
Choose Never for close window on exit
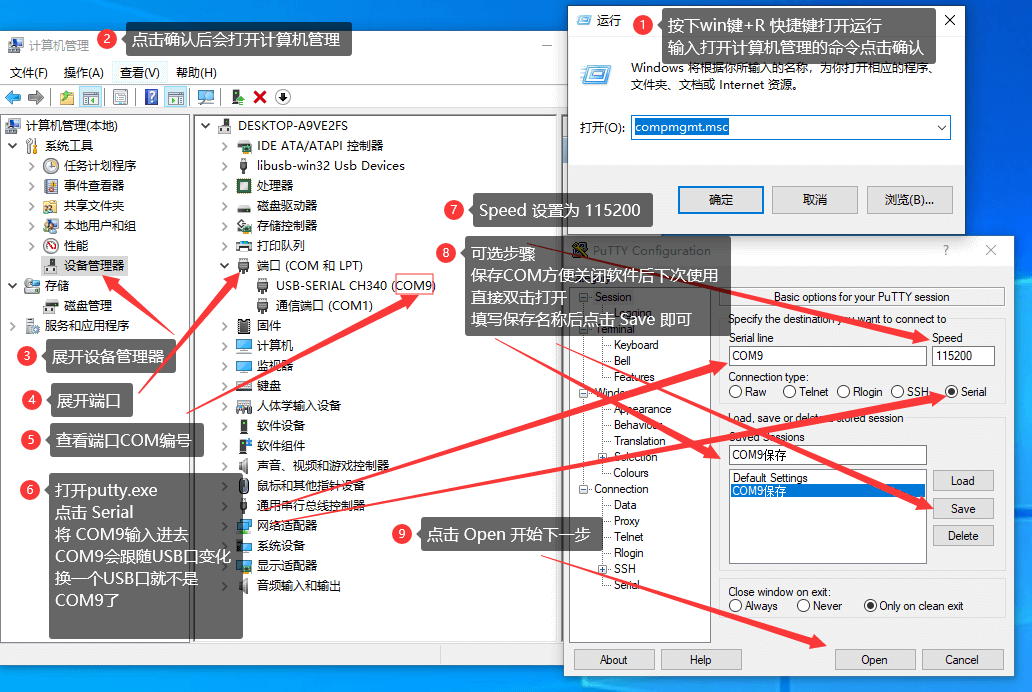click(803, 606)
